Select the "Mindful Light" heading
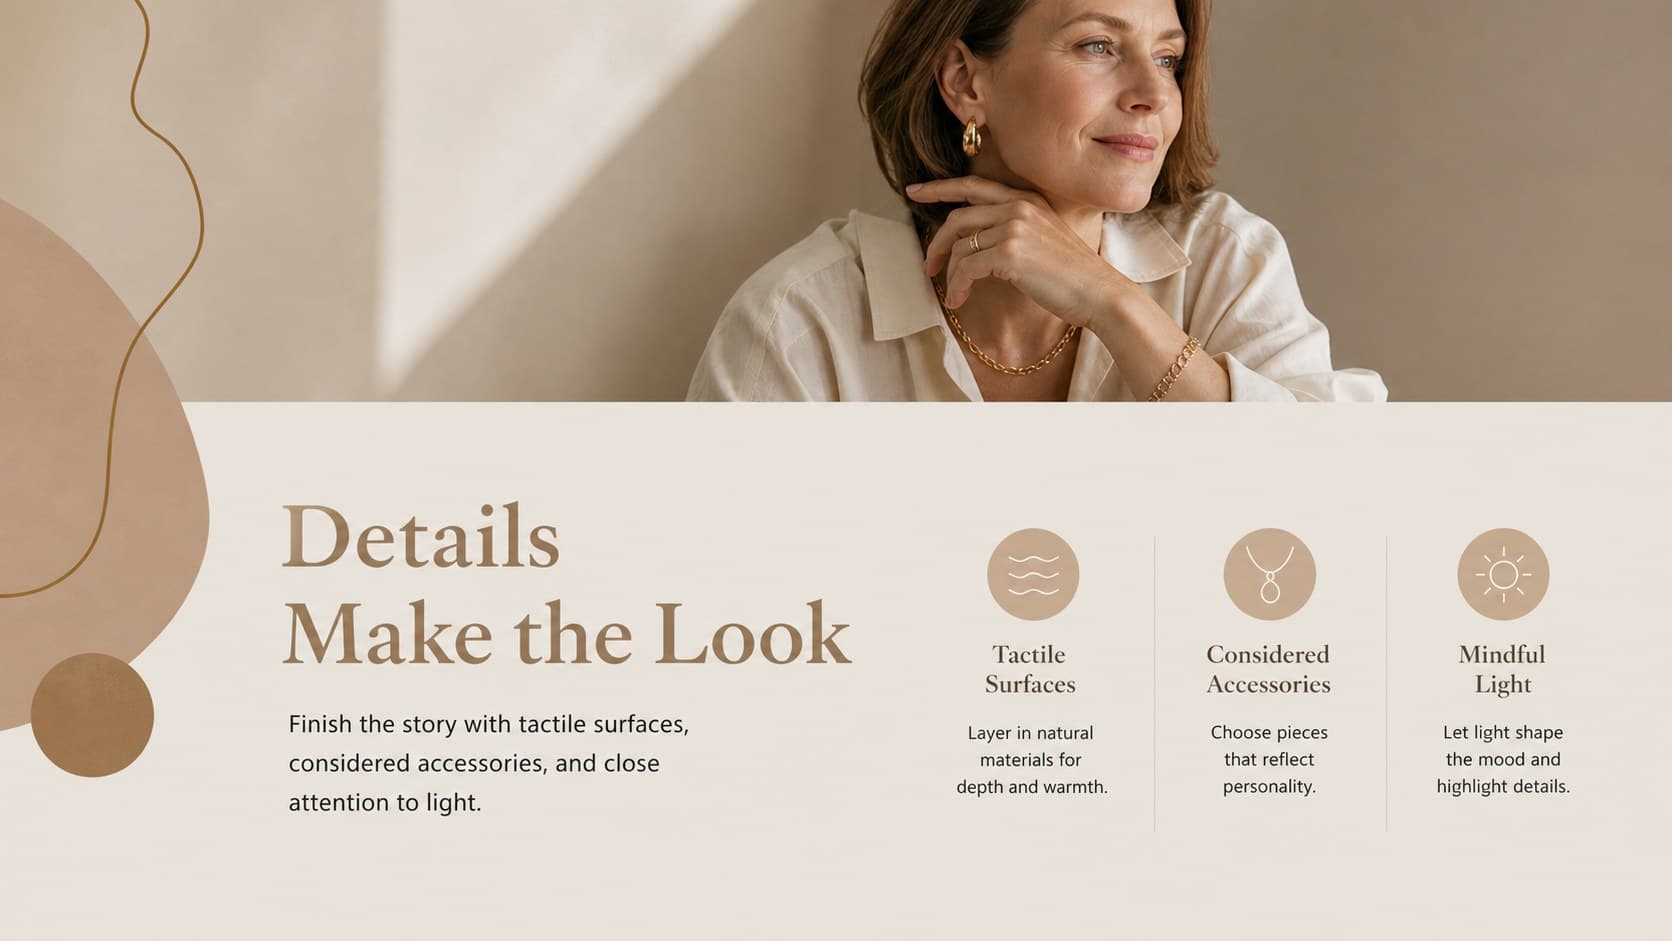 [1502, 669]
